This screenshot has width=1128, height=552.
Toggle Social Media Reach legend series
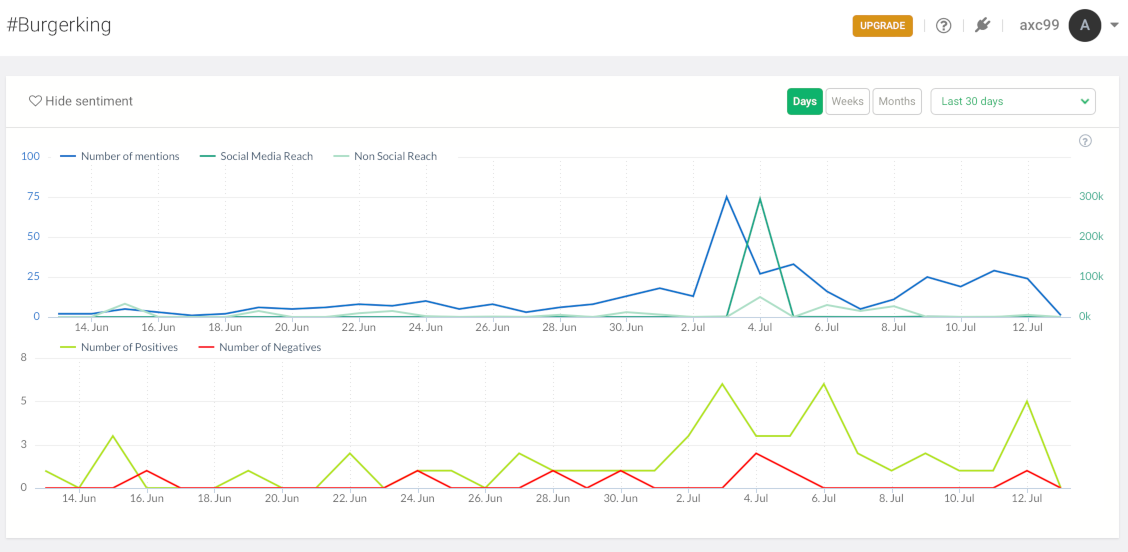[256, 156]
